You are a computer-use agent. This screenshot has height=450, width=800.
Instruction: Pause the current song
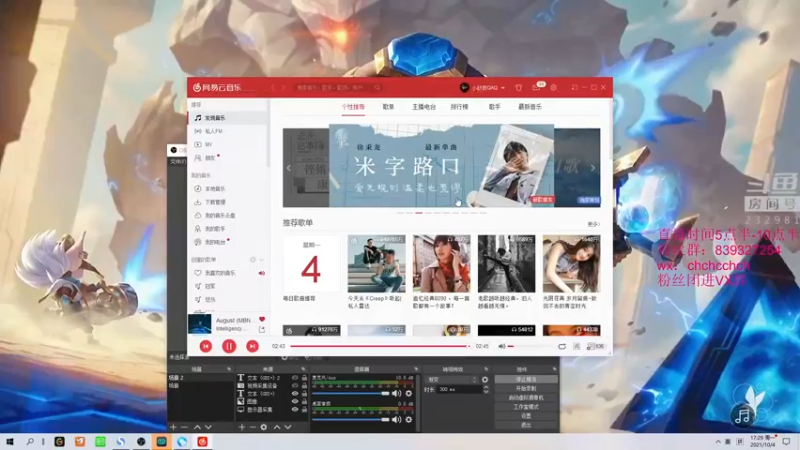coord(229,346)
